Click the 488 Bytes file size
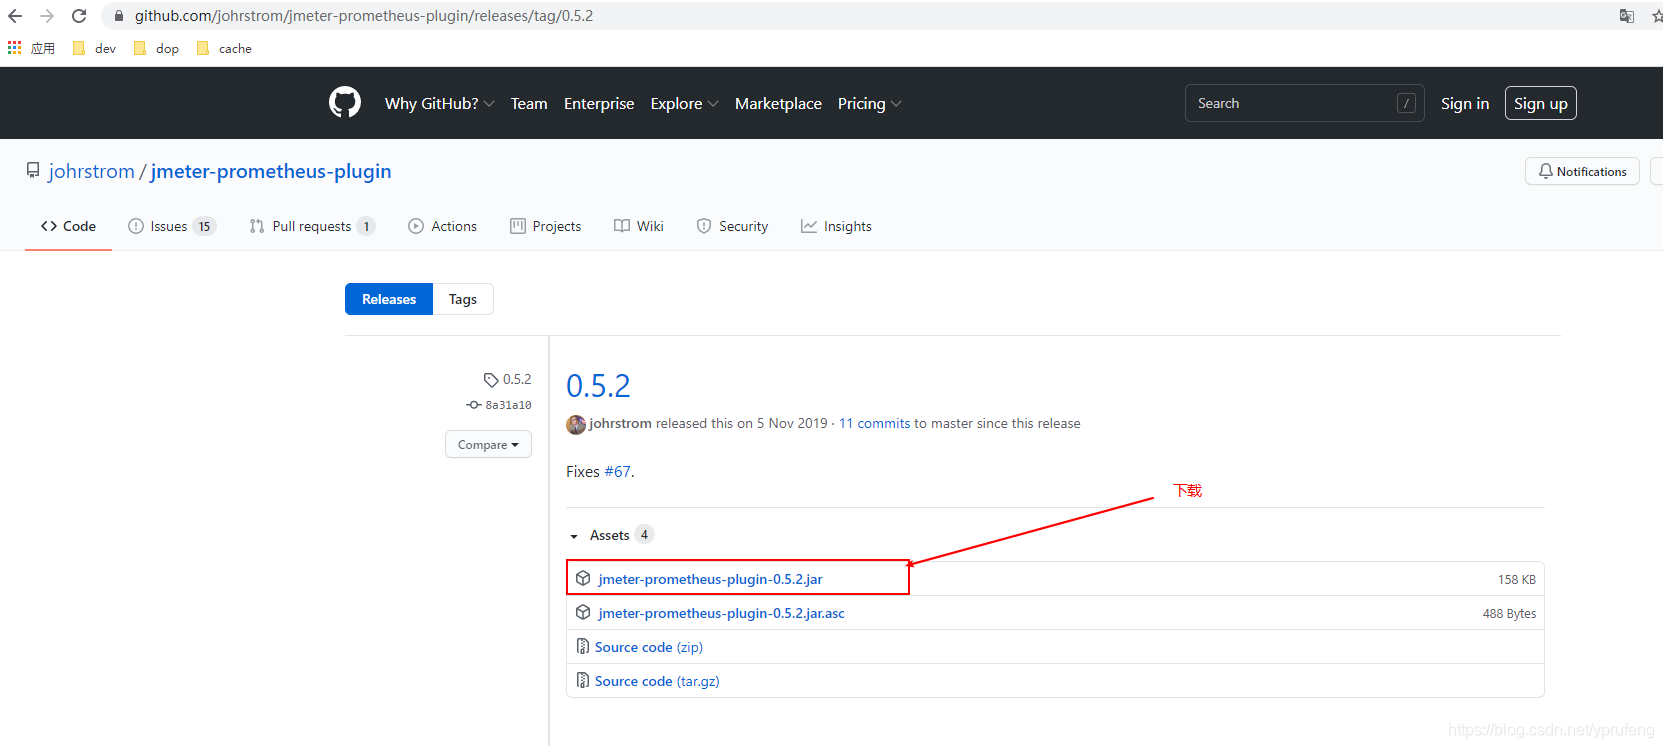The width and height of the screenshot is (1663, 748). pos(1509,614)
